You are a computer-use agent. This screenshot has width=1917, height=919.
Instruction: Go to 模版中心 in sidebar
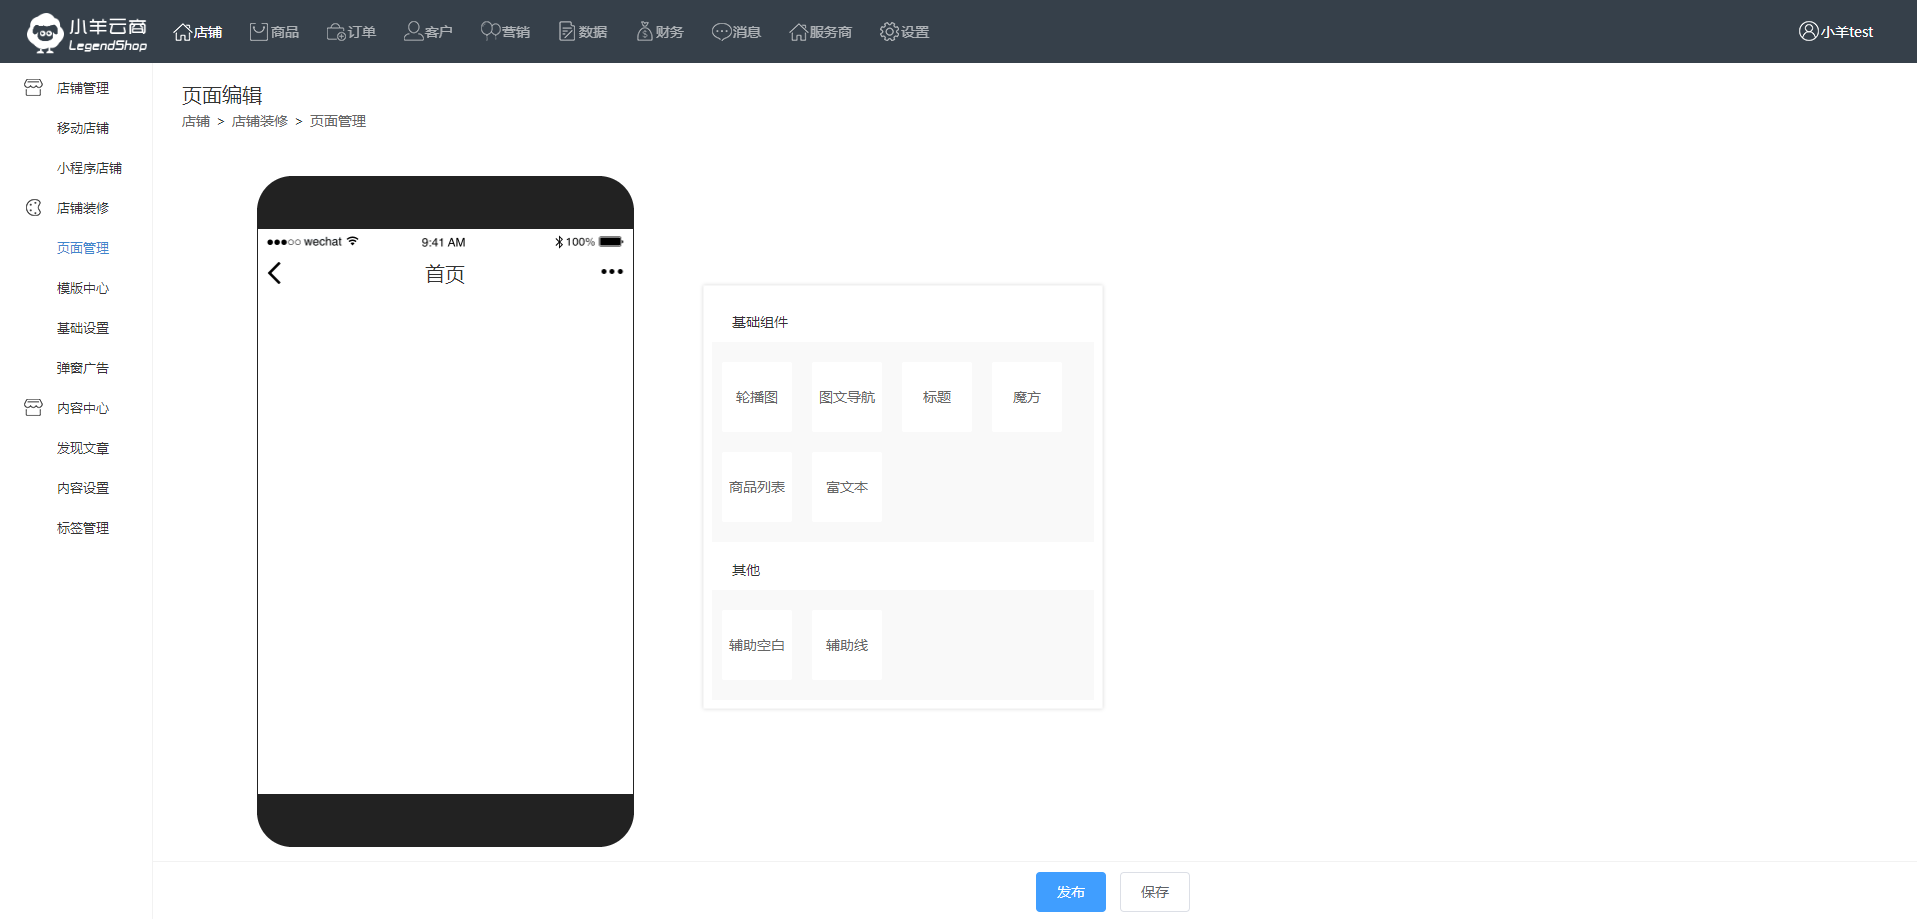coord(83,288)
